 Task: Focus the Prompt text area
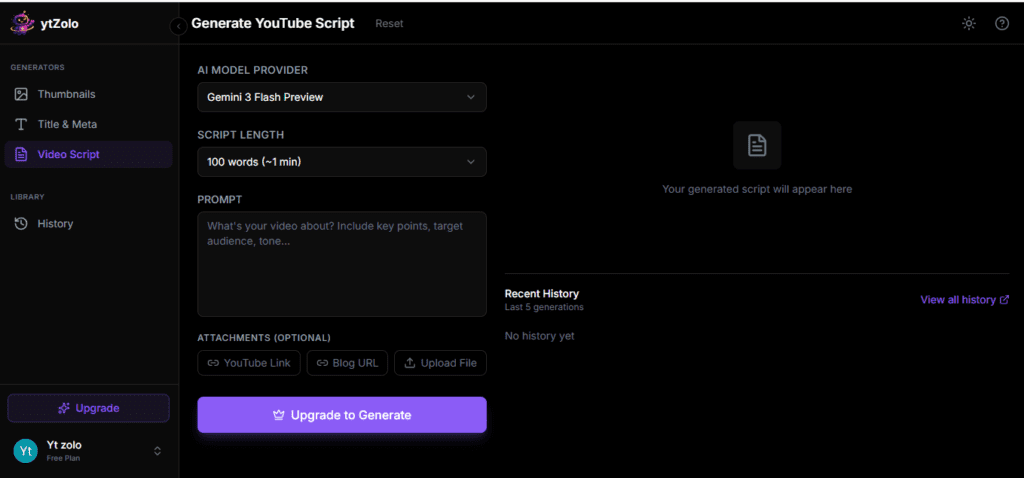point(342,264)
